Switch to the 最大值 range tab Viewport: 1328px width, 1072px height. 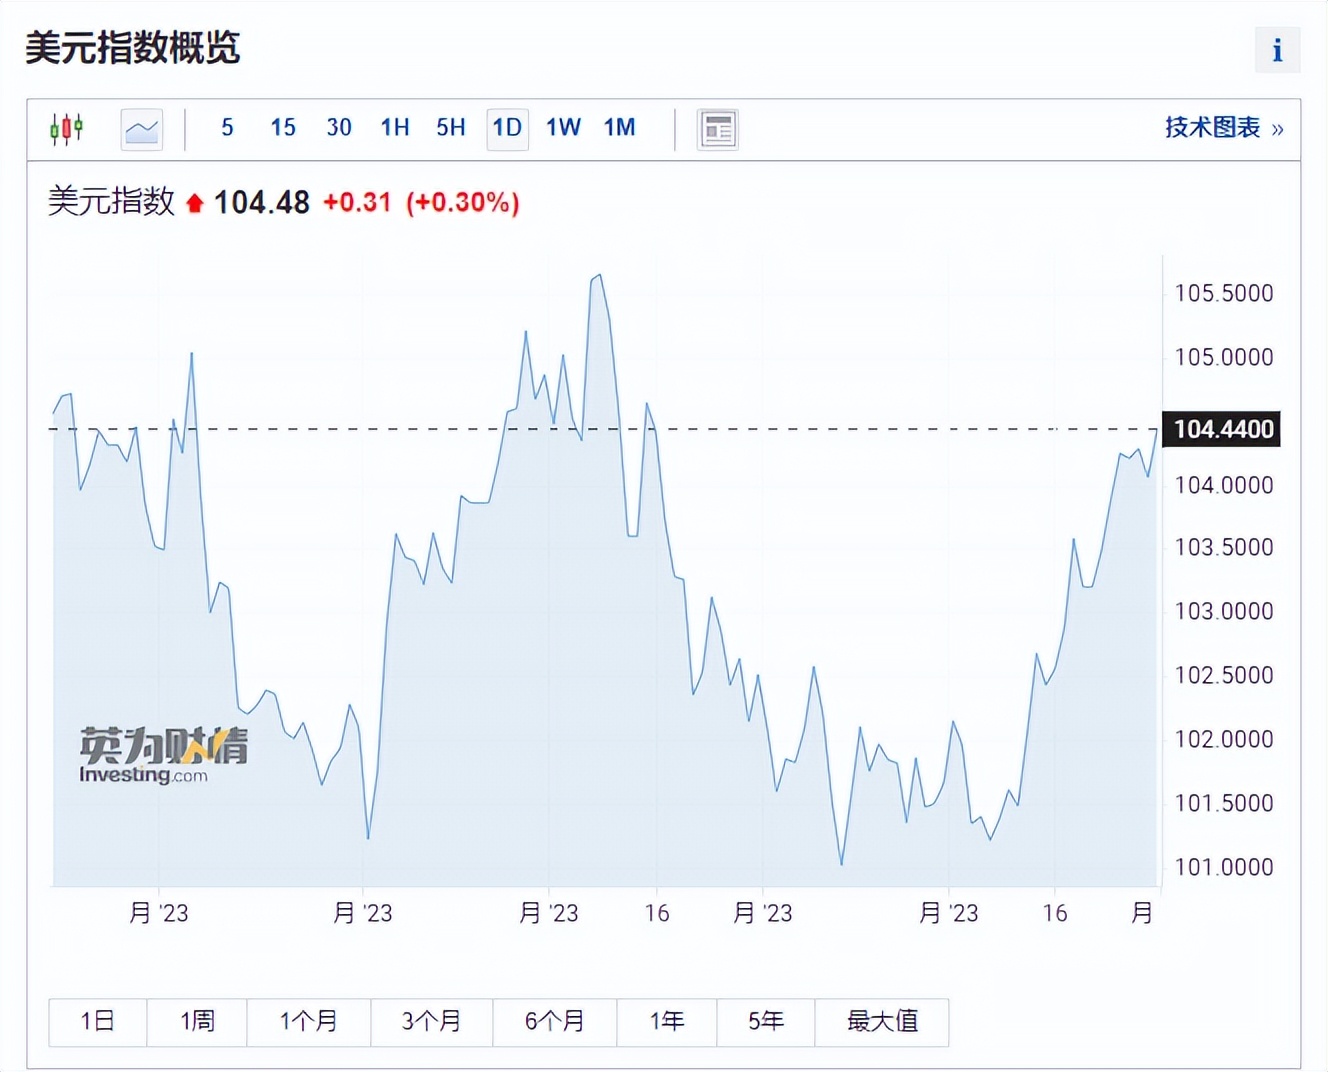pyautogui.click(x=882, y=1022)
